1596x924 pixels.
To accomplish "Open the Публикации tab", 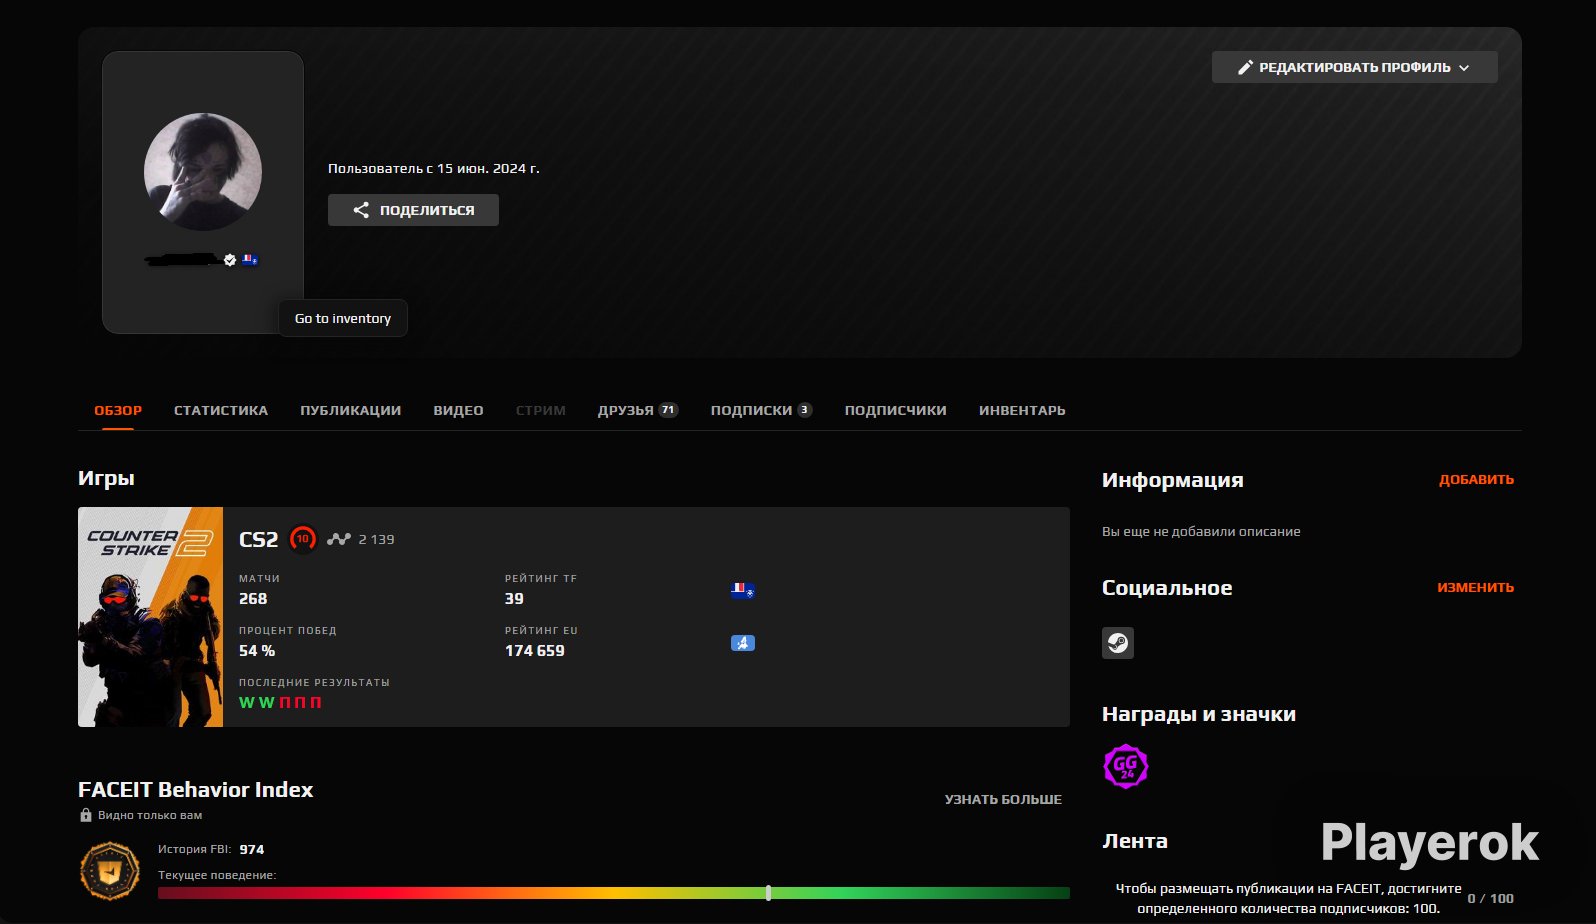I will pyautogui.click(x=351, y=410).
